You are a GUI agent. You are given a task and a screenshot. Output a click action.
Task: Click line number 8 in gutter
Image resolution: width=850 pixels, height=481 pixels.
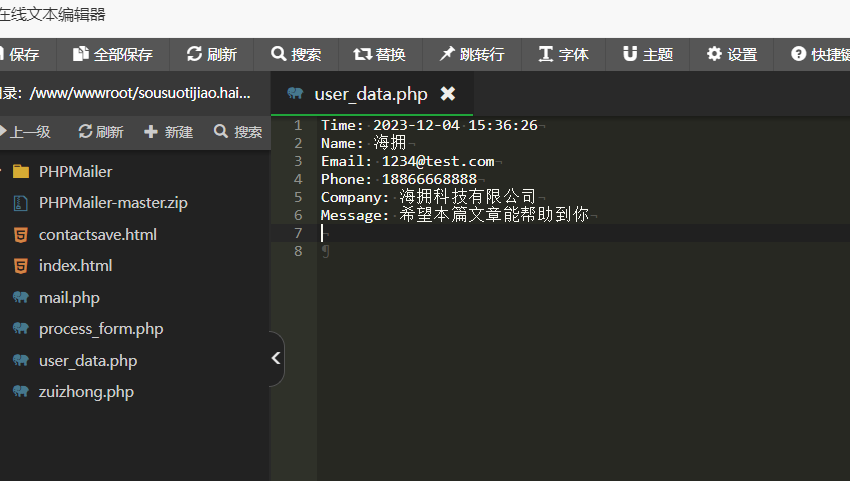point(298,251)
